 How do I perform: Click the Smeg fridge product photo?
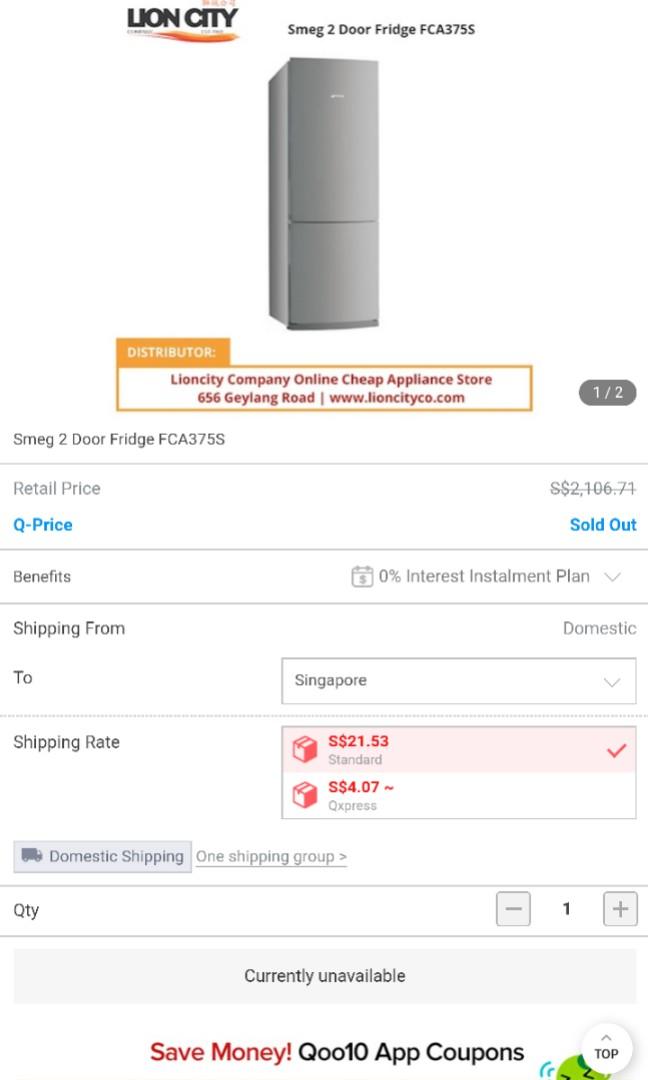[x=324, y=195]
